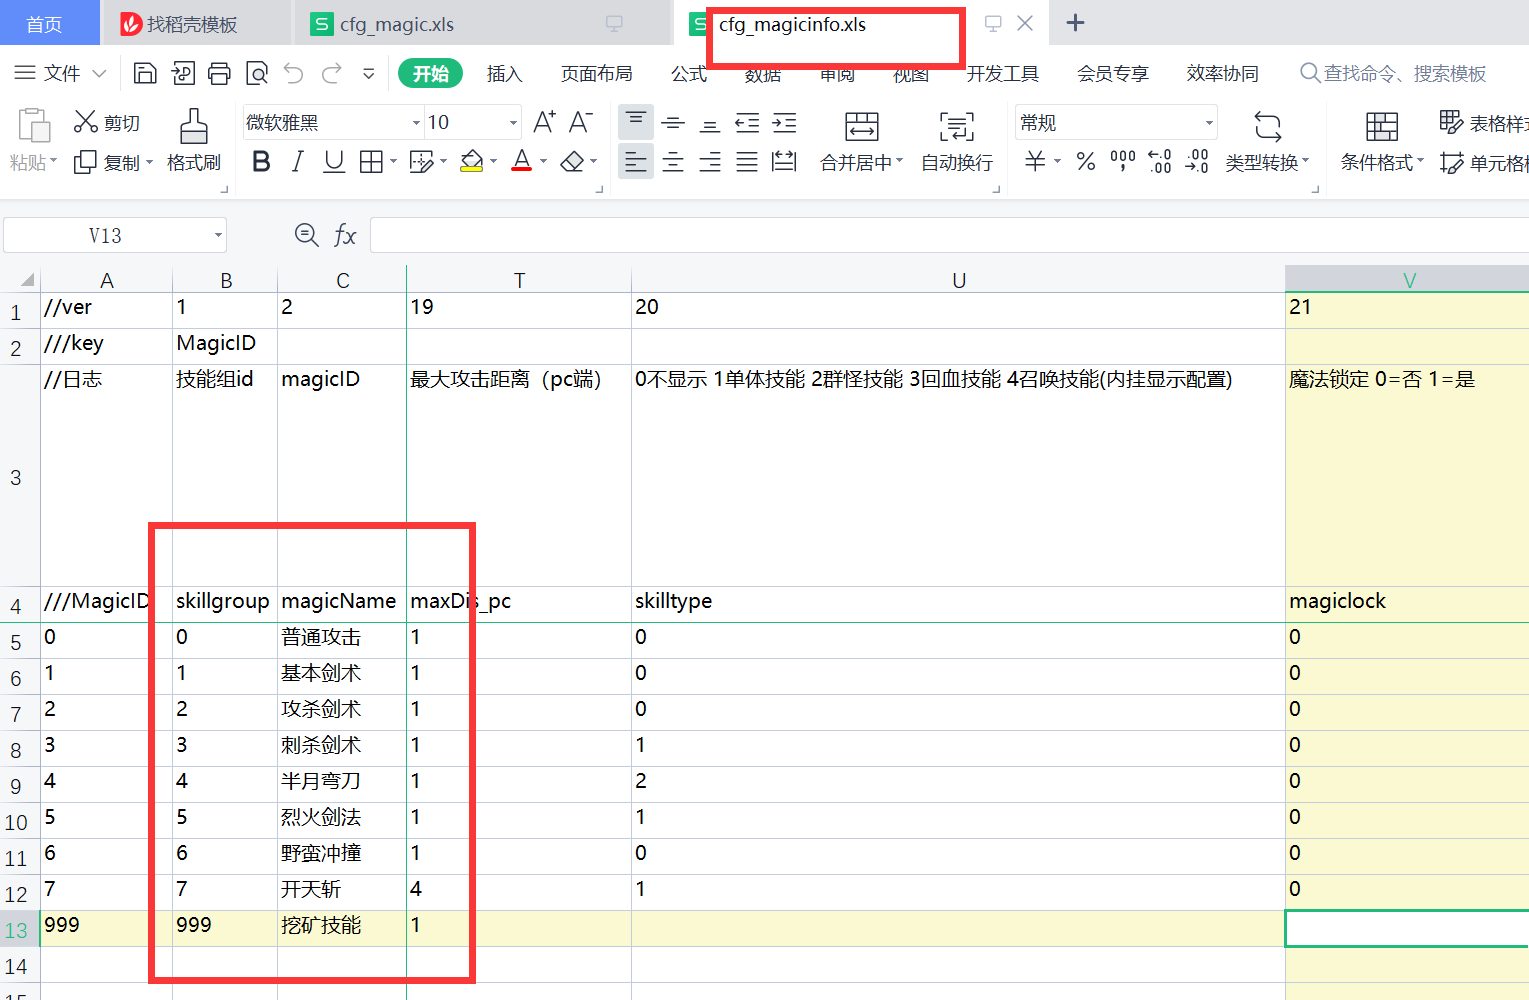Click the Save icon in quick toolbar
The width and height of the screenshot is (1529, 1000).
[145, 73]
